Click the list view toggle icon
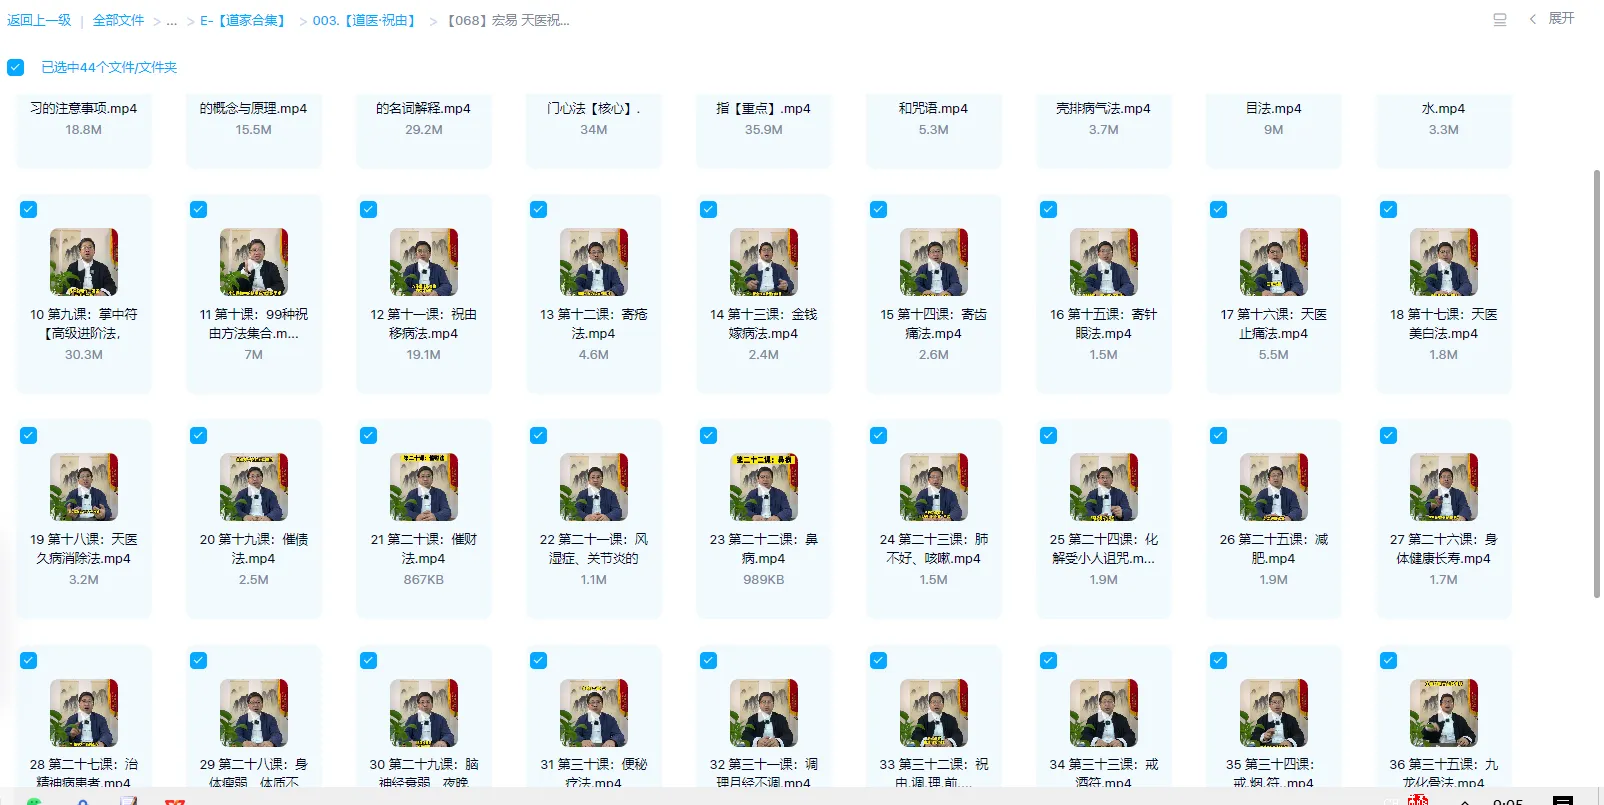The width and height of the screenshot is (1604, 805). (1499, 19)
